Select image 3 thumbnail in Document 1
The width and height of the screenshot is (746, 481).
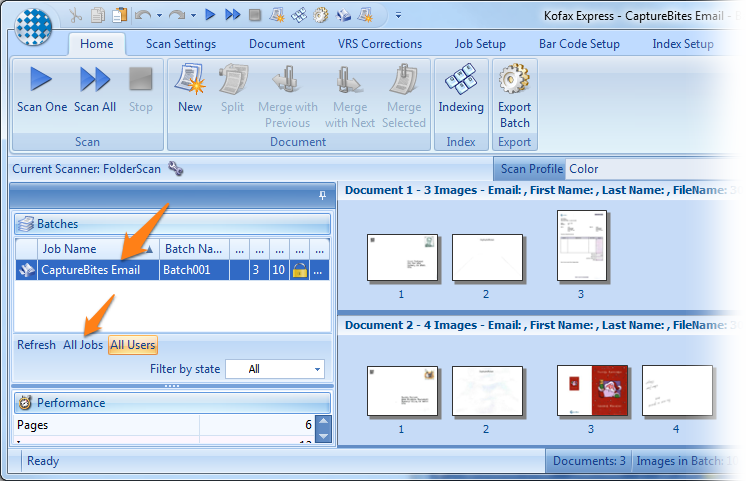click(582, 246)
